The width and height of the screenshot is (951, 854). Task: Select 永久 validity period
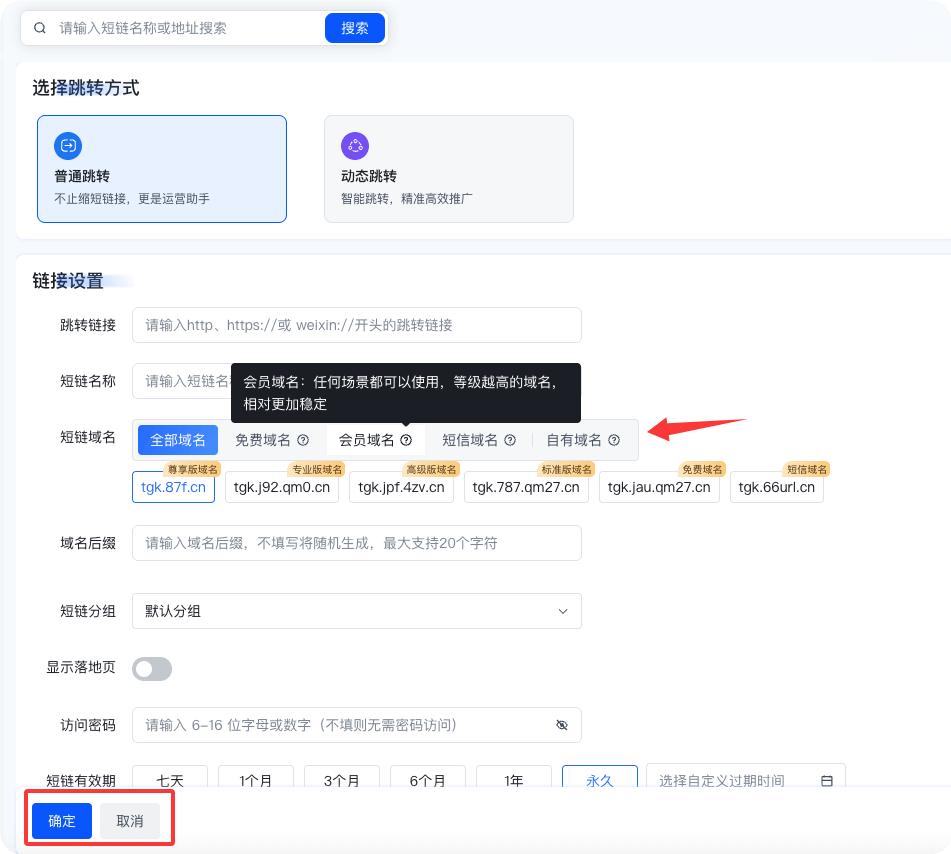(599, 781)
